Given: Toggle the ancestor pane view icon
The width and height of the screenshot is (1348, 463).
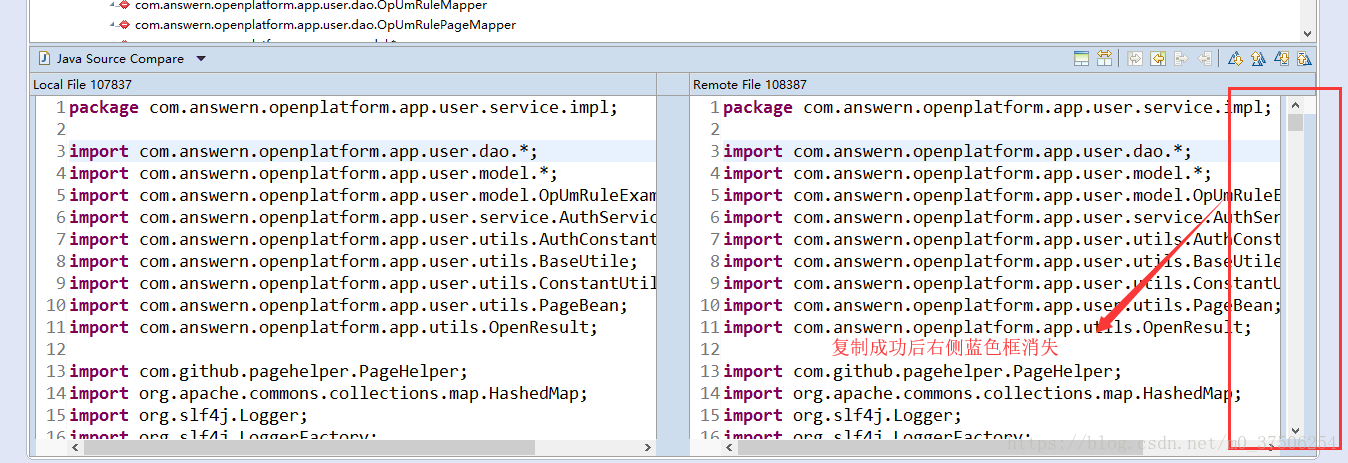Looking at the screenshot, I should pos(1081,59).
